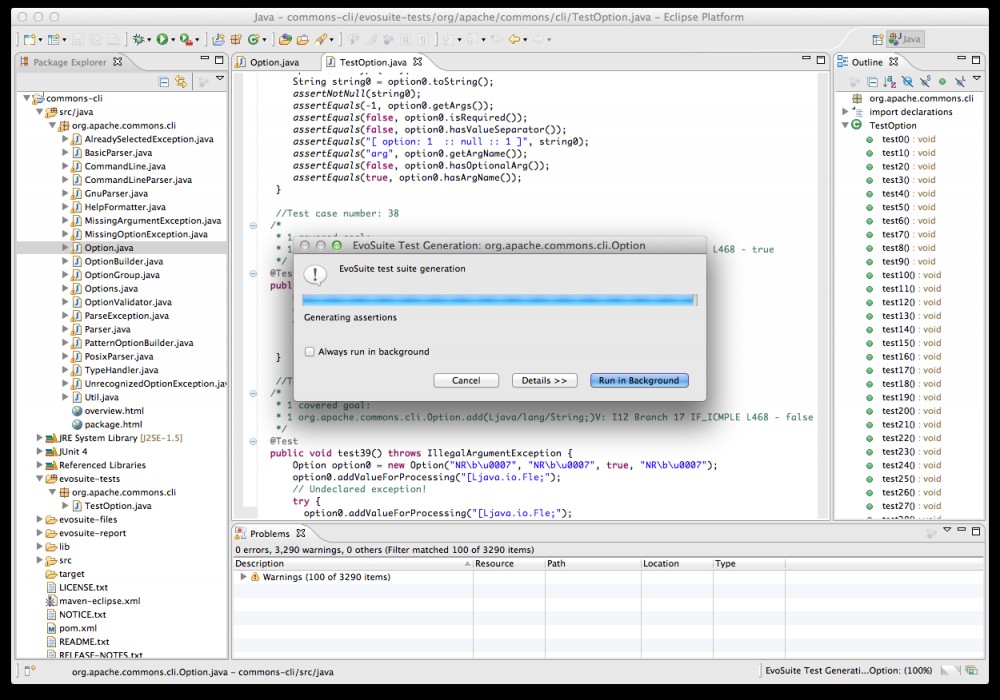Viewport: 1000px width, 700px height.
Task: Click the Debug bug icon in toolbar
Action: (136, 39)
